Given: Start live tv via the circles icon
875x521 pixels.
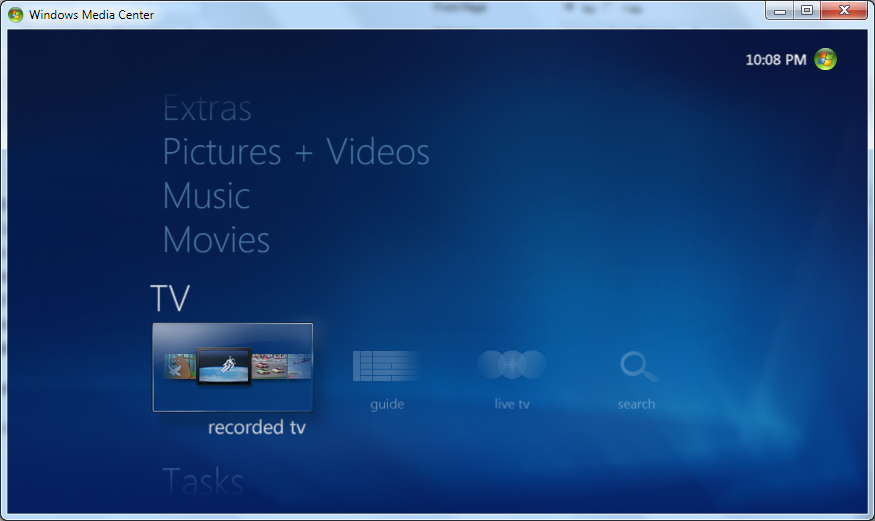Looking at the screenshot, I should click(512, 365).
